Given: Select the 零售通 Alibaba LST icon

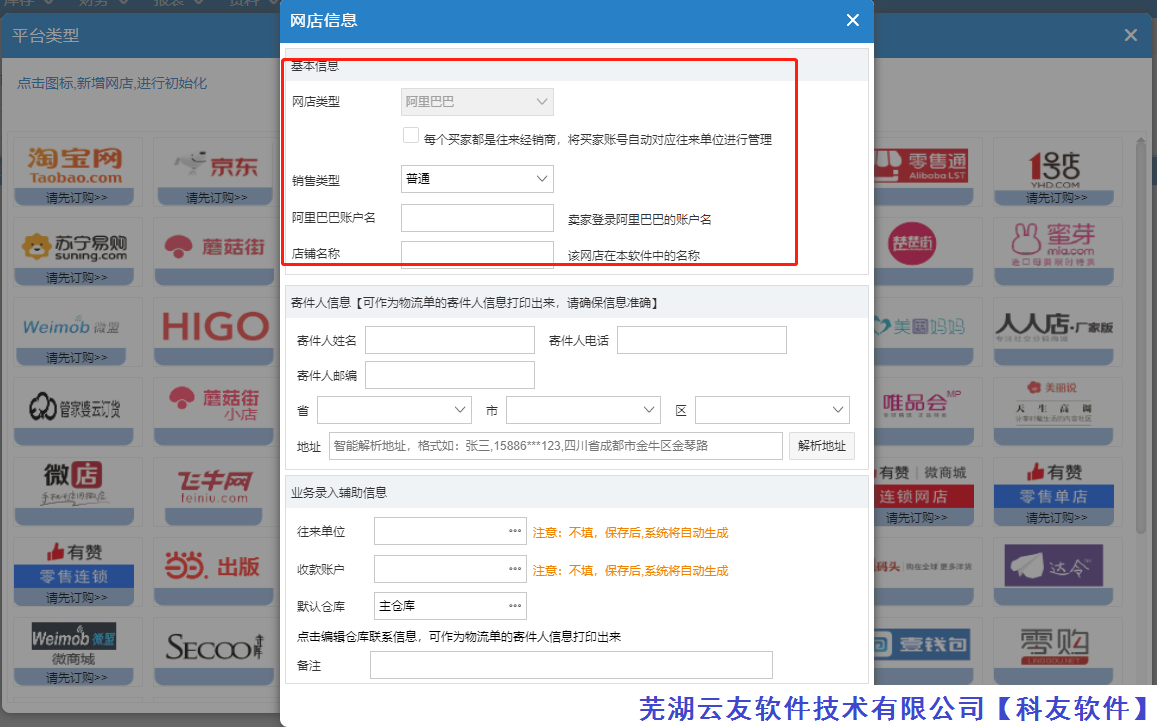Looking at the screenshot, I should point(922,165).
